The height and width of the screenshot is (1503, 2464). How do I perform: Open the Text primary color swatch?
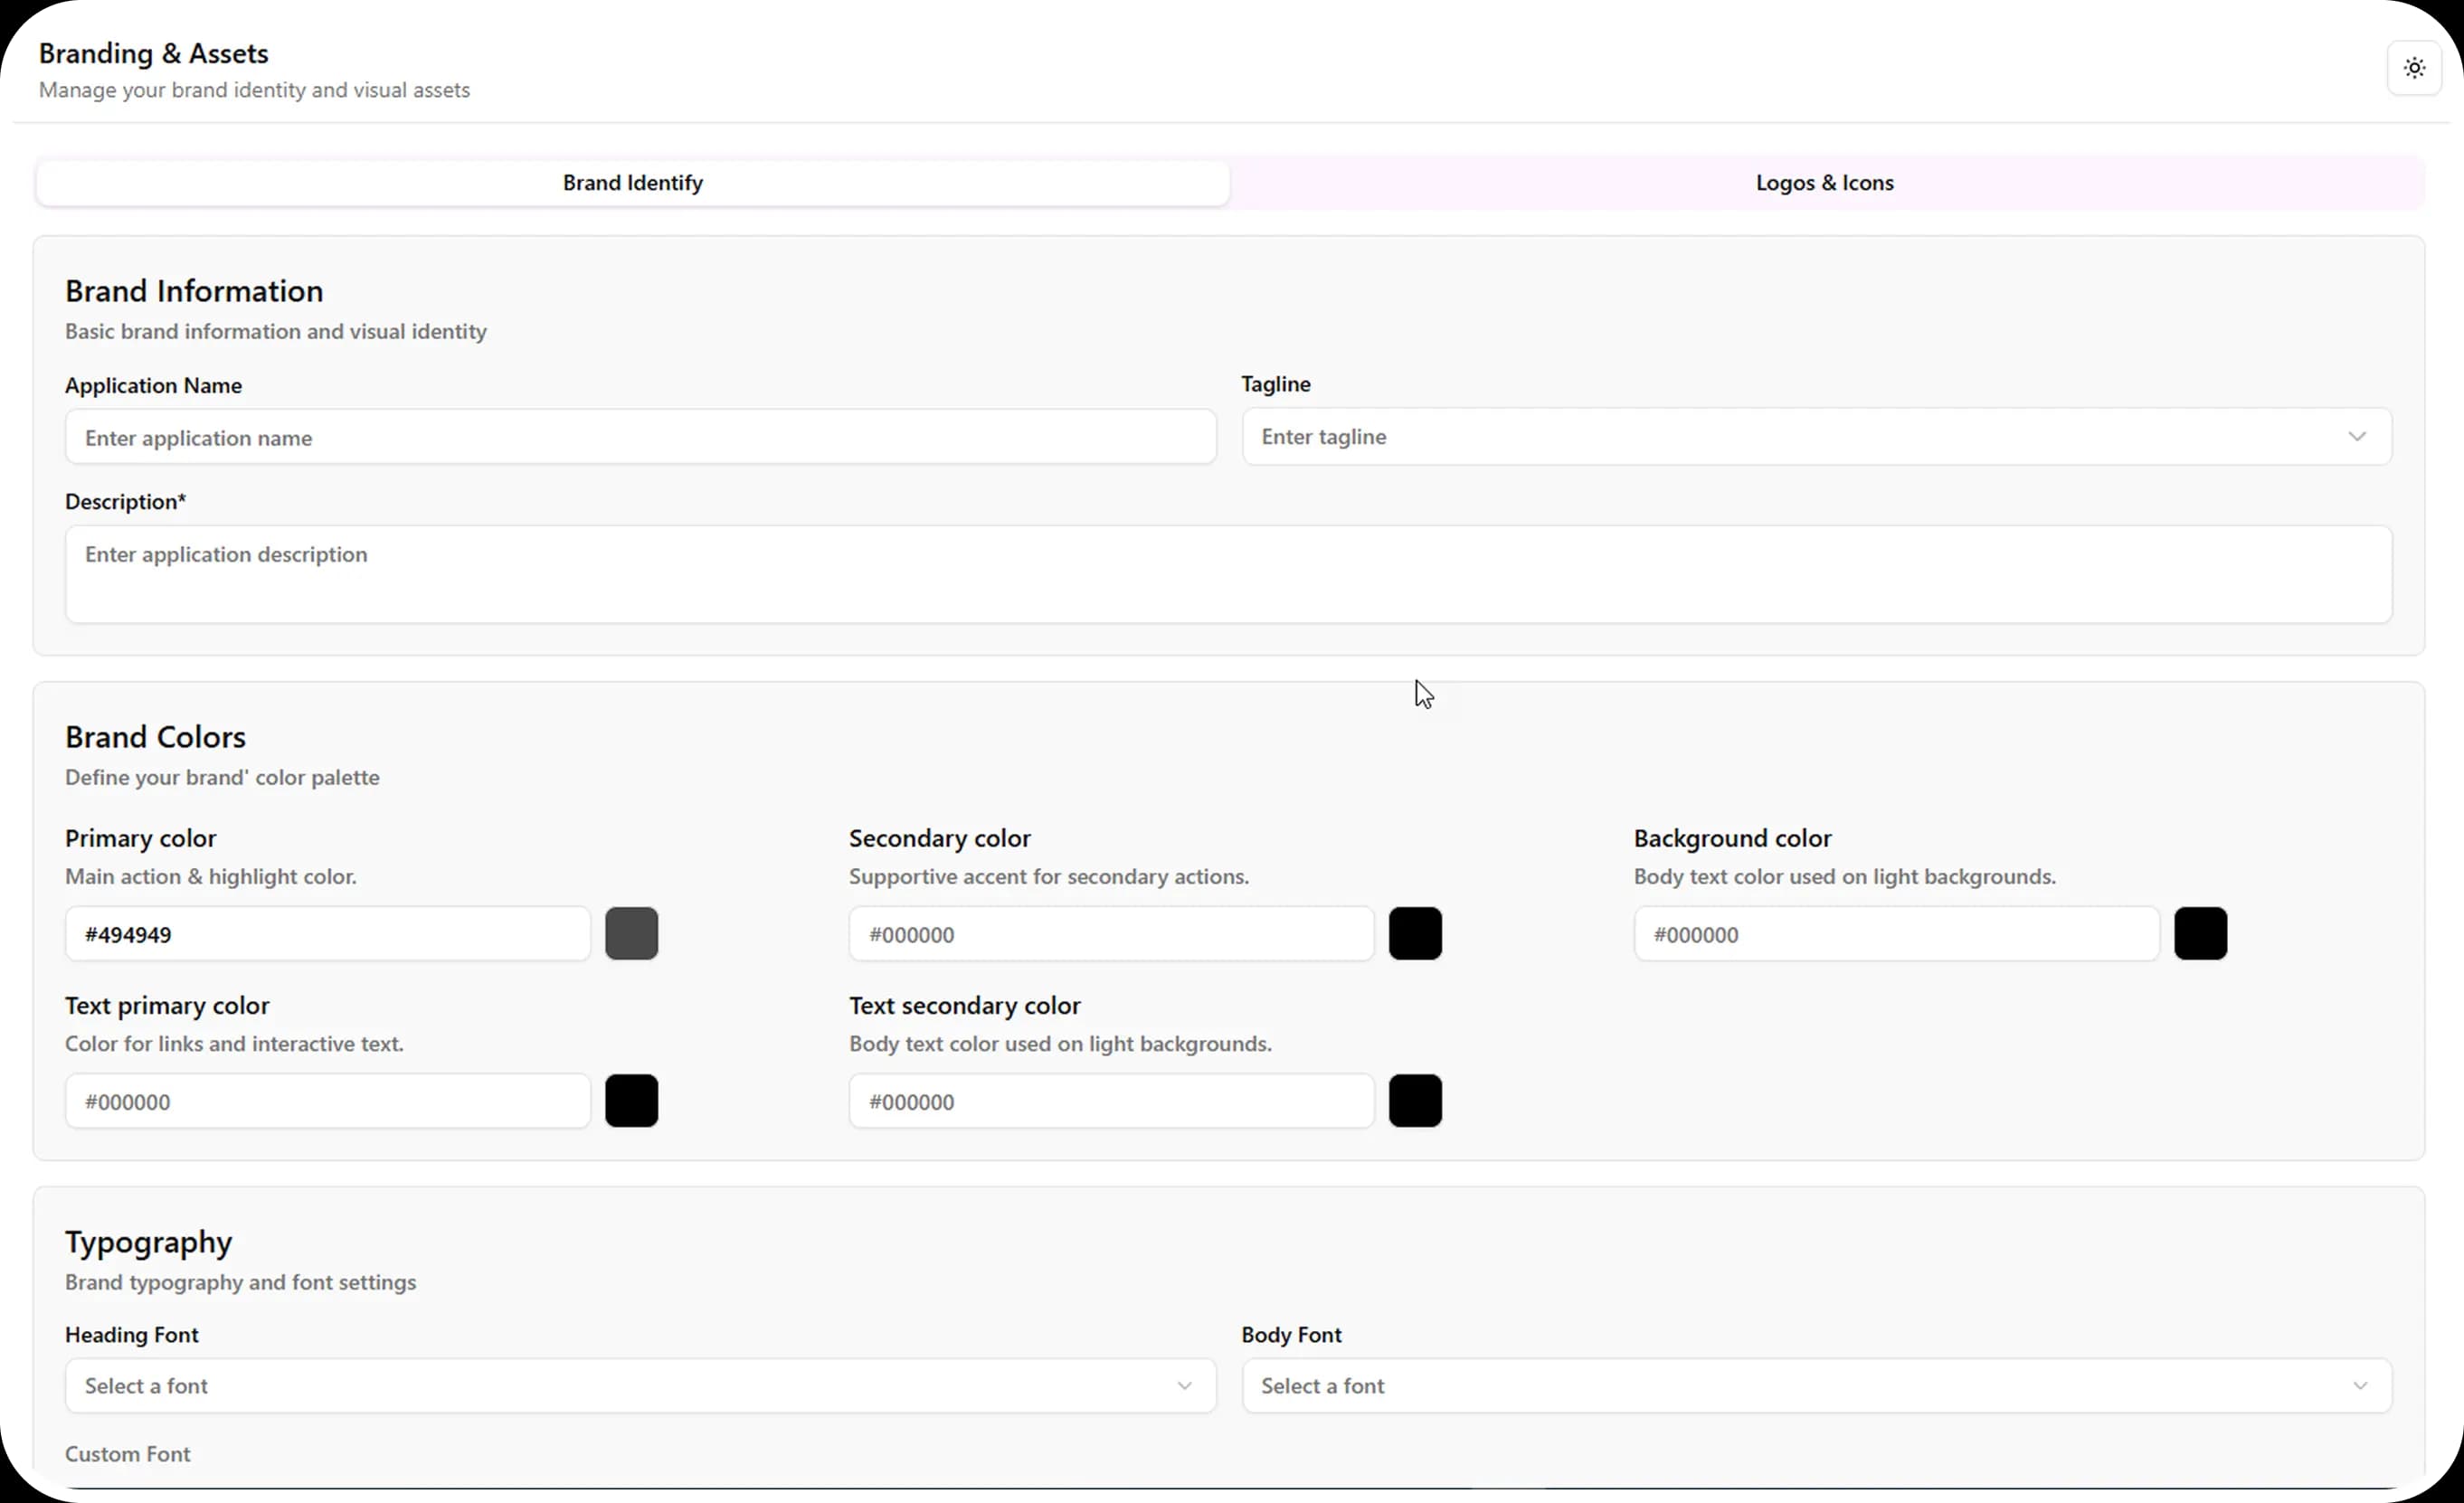coord(631,1101)
